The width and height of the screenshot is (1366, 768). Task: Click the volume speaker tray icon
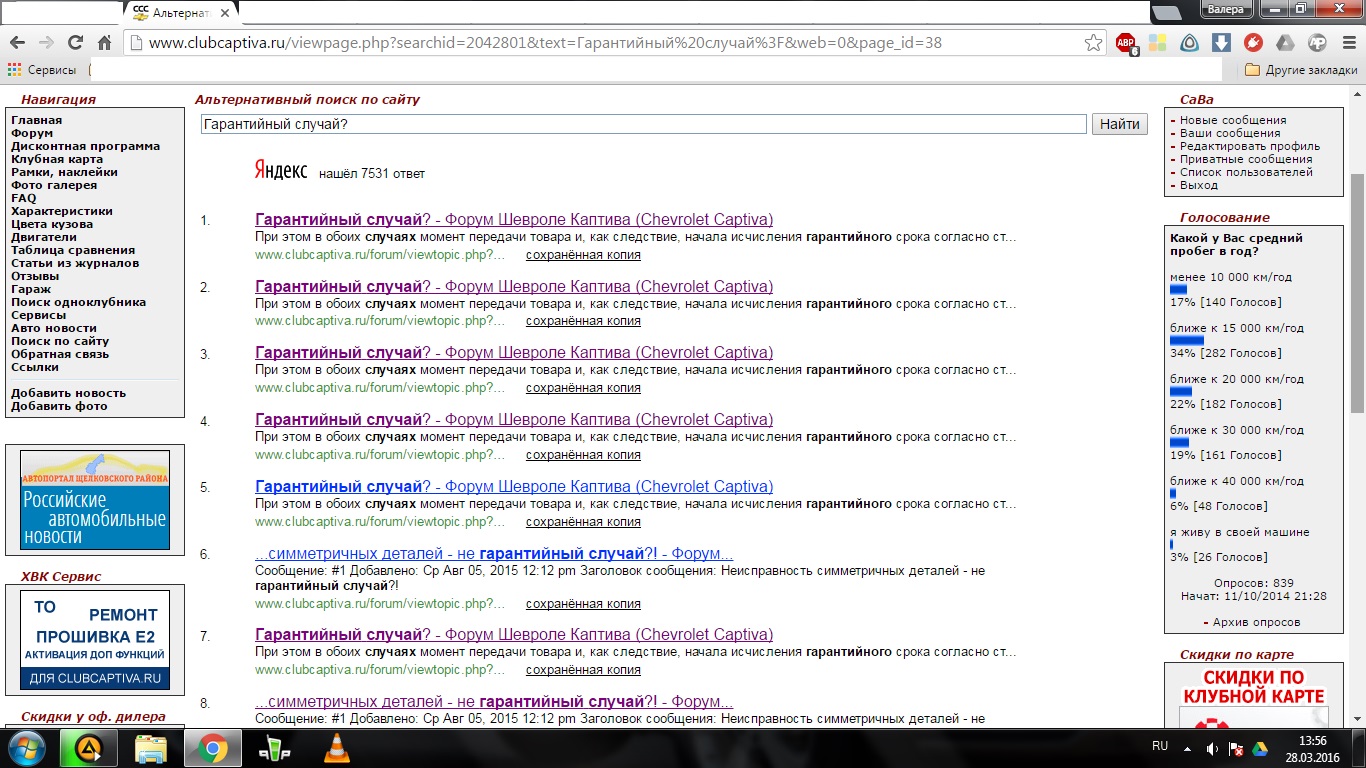[x=1212, y=748]
